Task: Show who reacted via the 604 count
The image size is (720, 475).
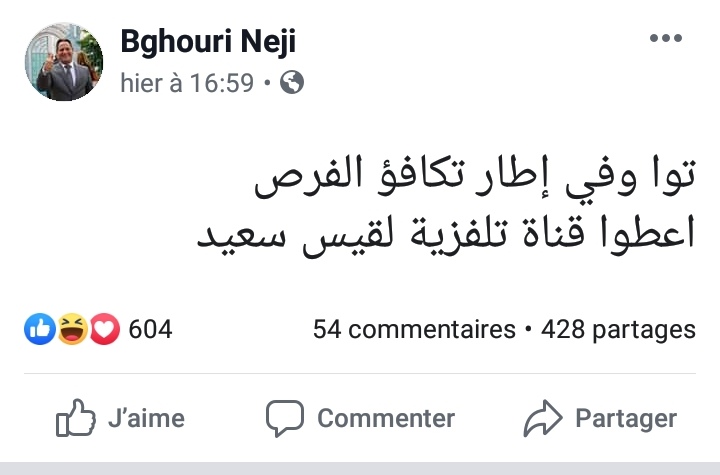Action: tap(150, 329)
